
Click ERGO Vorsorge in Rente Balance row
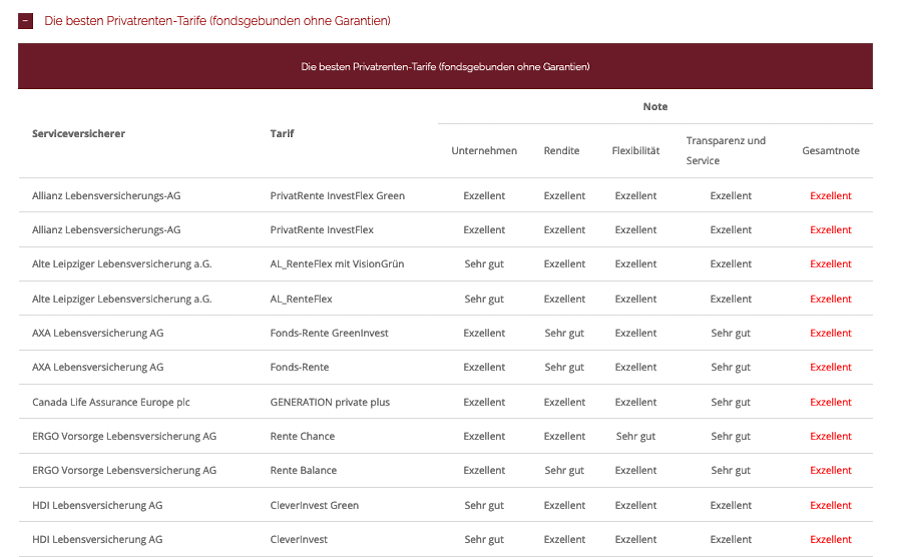124,470
